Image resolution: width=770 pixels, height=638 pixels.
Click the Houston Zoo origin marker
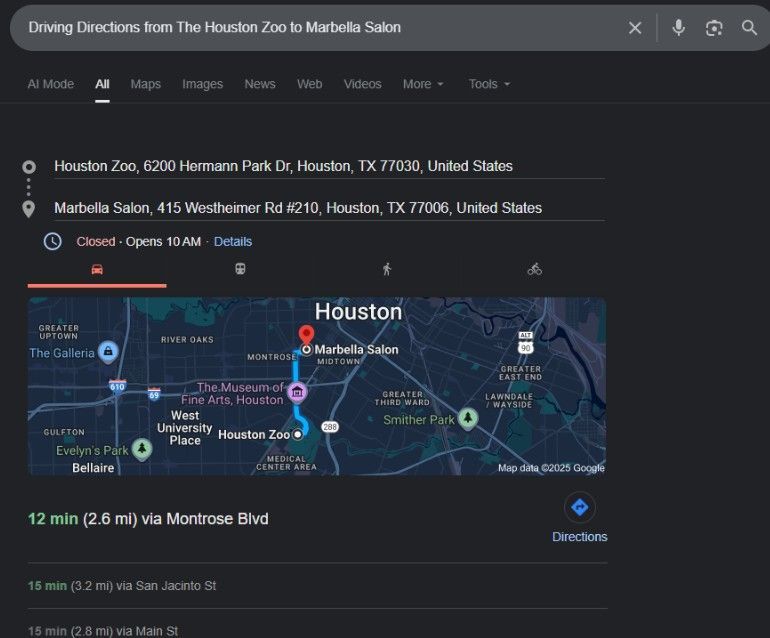[297, 435]
